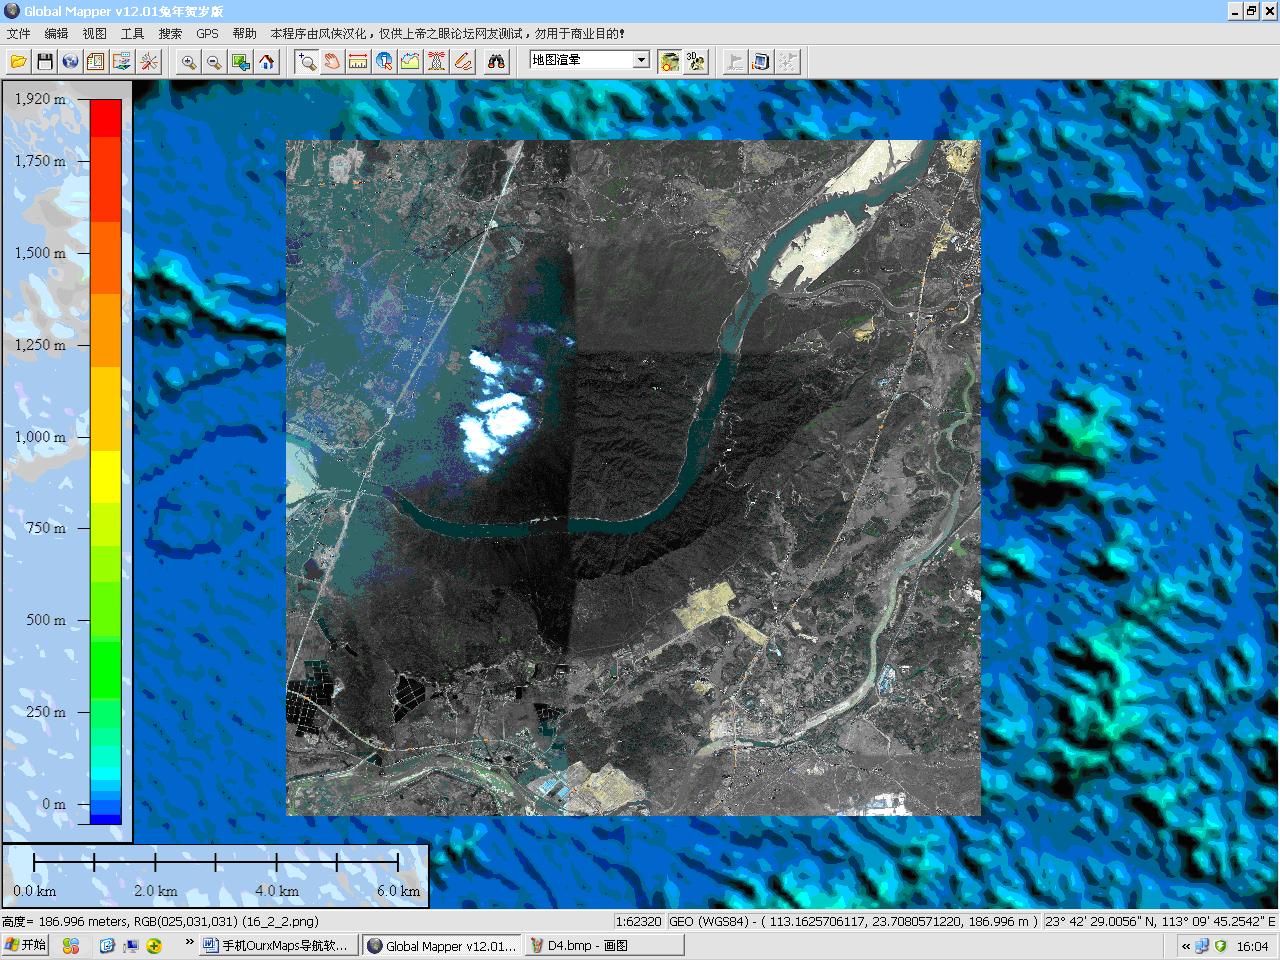Select the Pan hand grab tool

coord(332,62)
